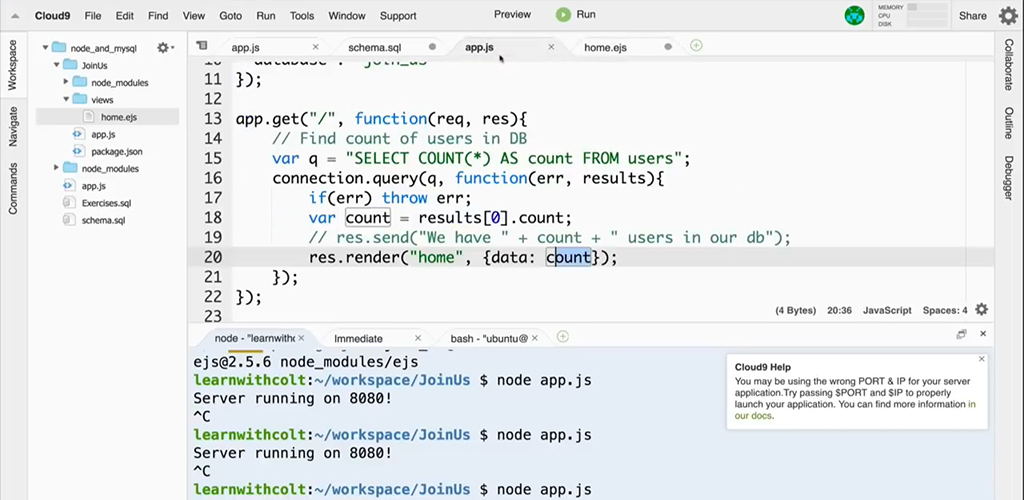Open the Spaces: 4 indentation selector
Viewport: 1024px width, 500px height.
click(944, 310)
